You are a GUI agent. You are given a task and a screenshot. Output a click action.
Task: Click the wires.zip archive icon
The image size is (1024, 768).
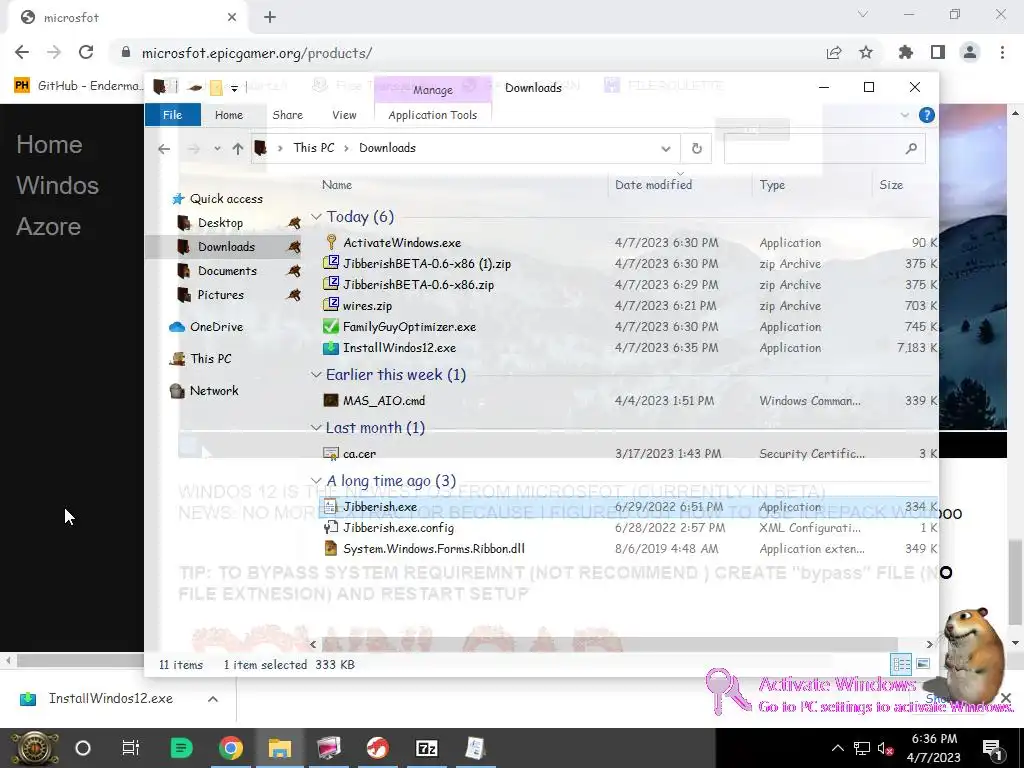coord(331,305)
